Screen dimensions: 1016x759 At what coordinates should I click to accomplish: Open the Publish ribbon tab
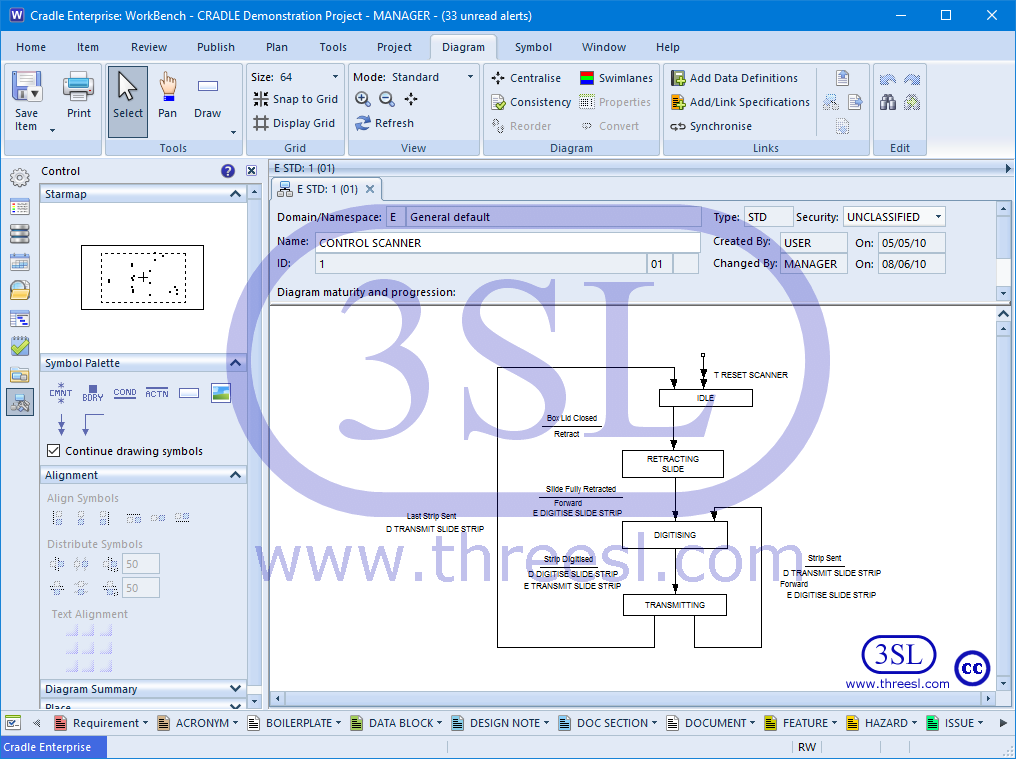point(216,47)
